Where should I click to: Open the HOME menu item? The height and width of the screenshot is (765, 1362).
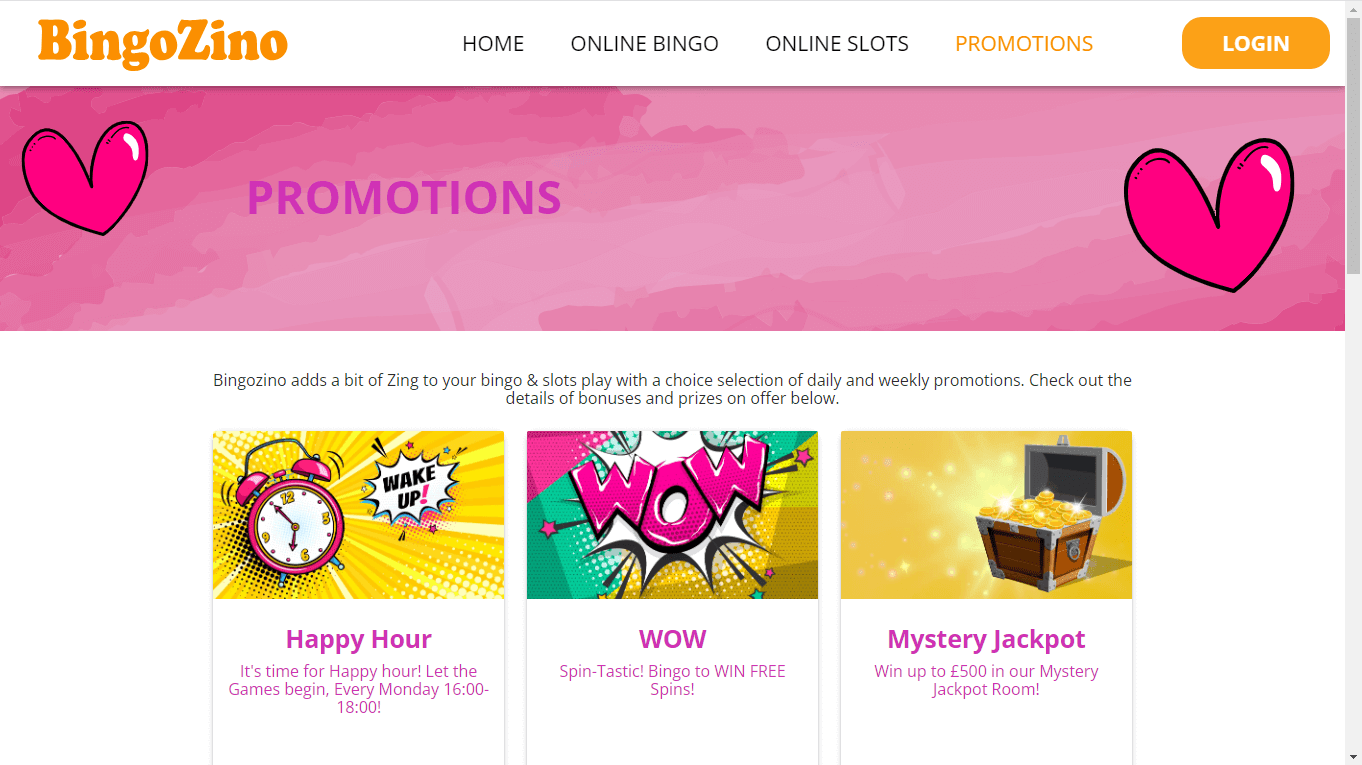(x=493, y=44)
